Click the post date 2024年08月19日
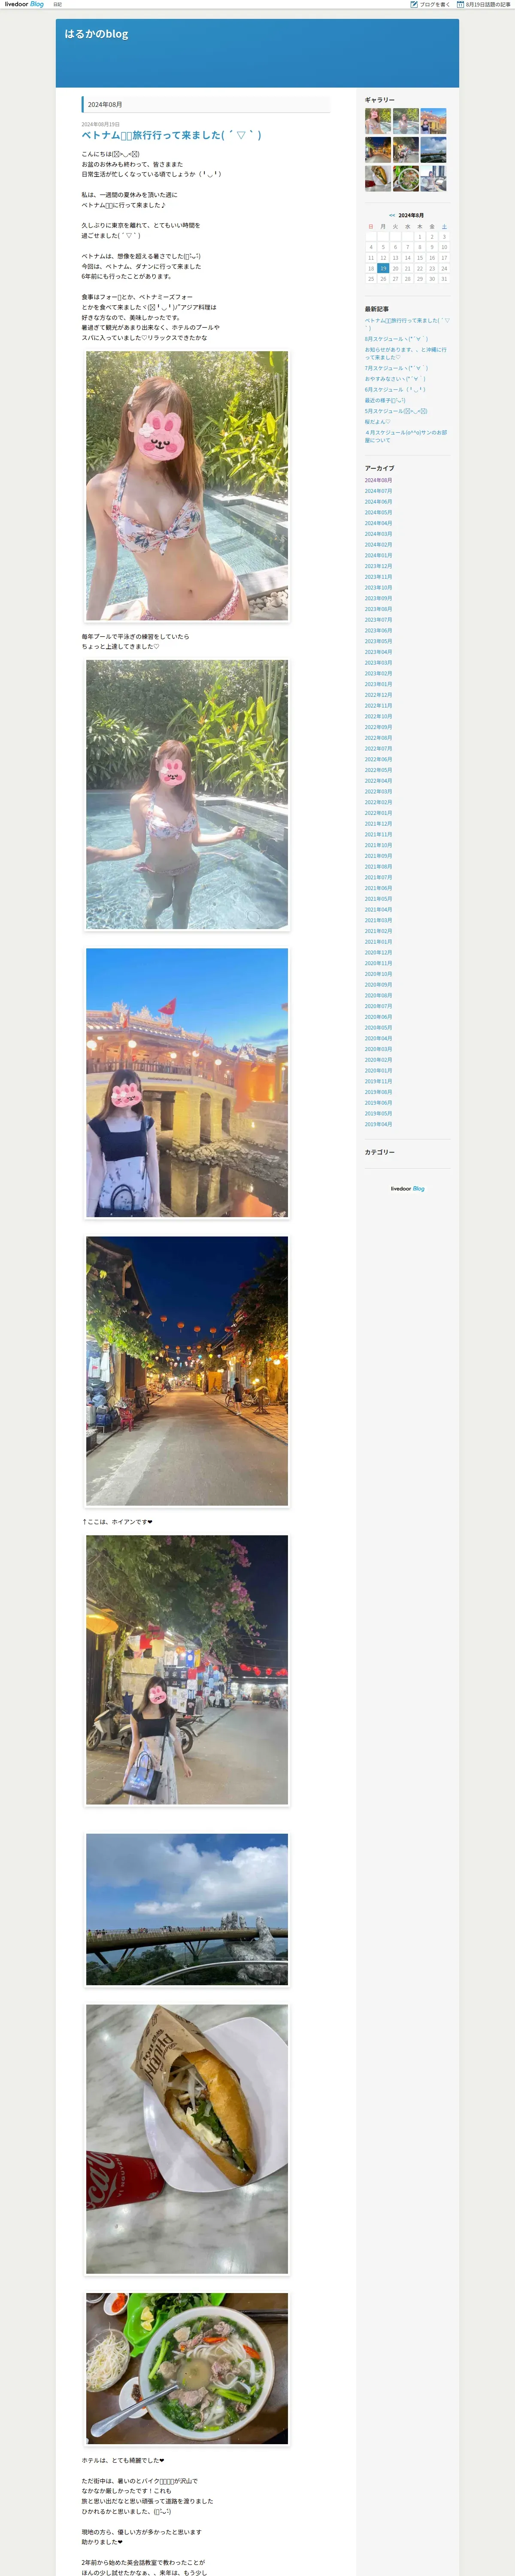This screenshot has height=2576, width=515. click(x=100, y=124)
